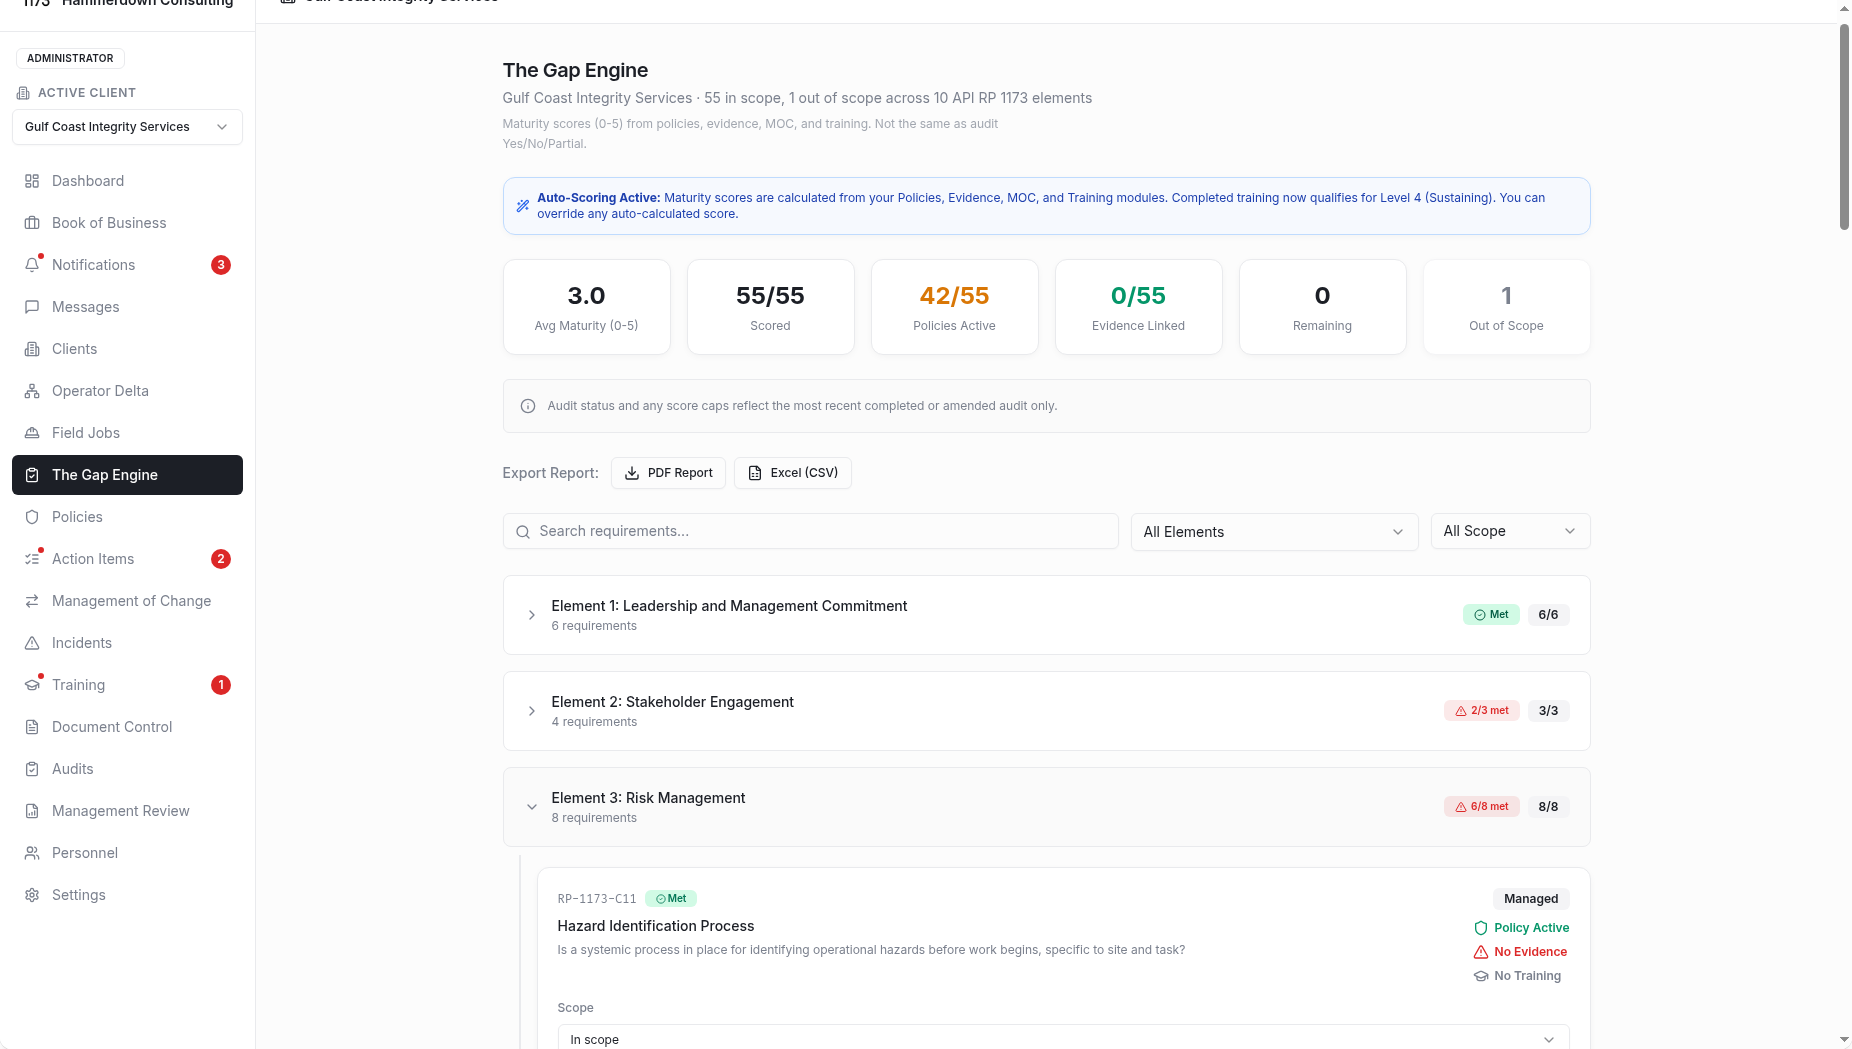
Task: Click the Document Control file icon
Action: tap(32, 727)
